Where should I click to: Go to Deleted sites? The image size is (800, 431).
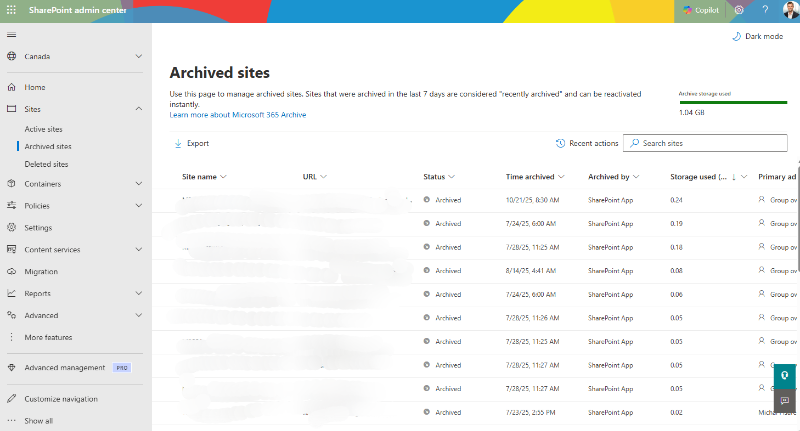(47, 164)
